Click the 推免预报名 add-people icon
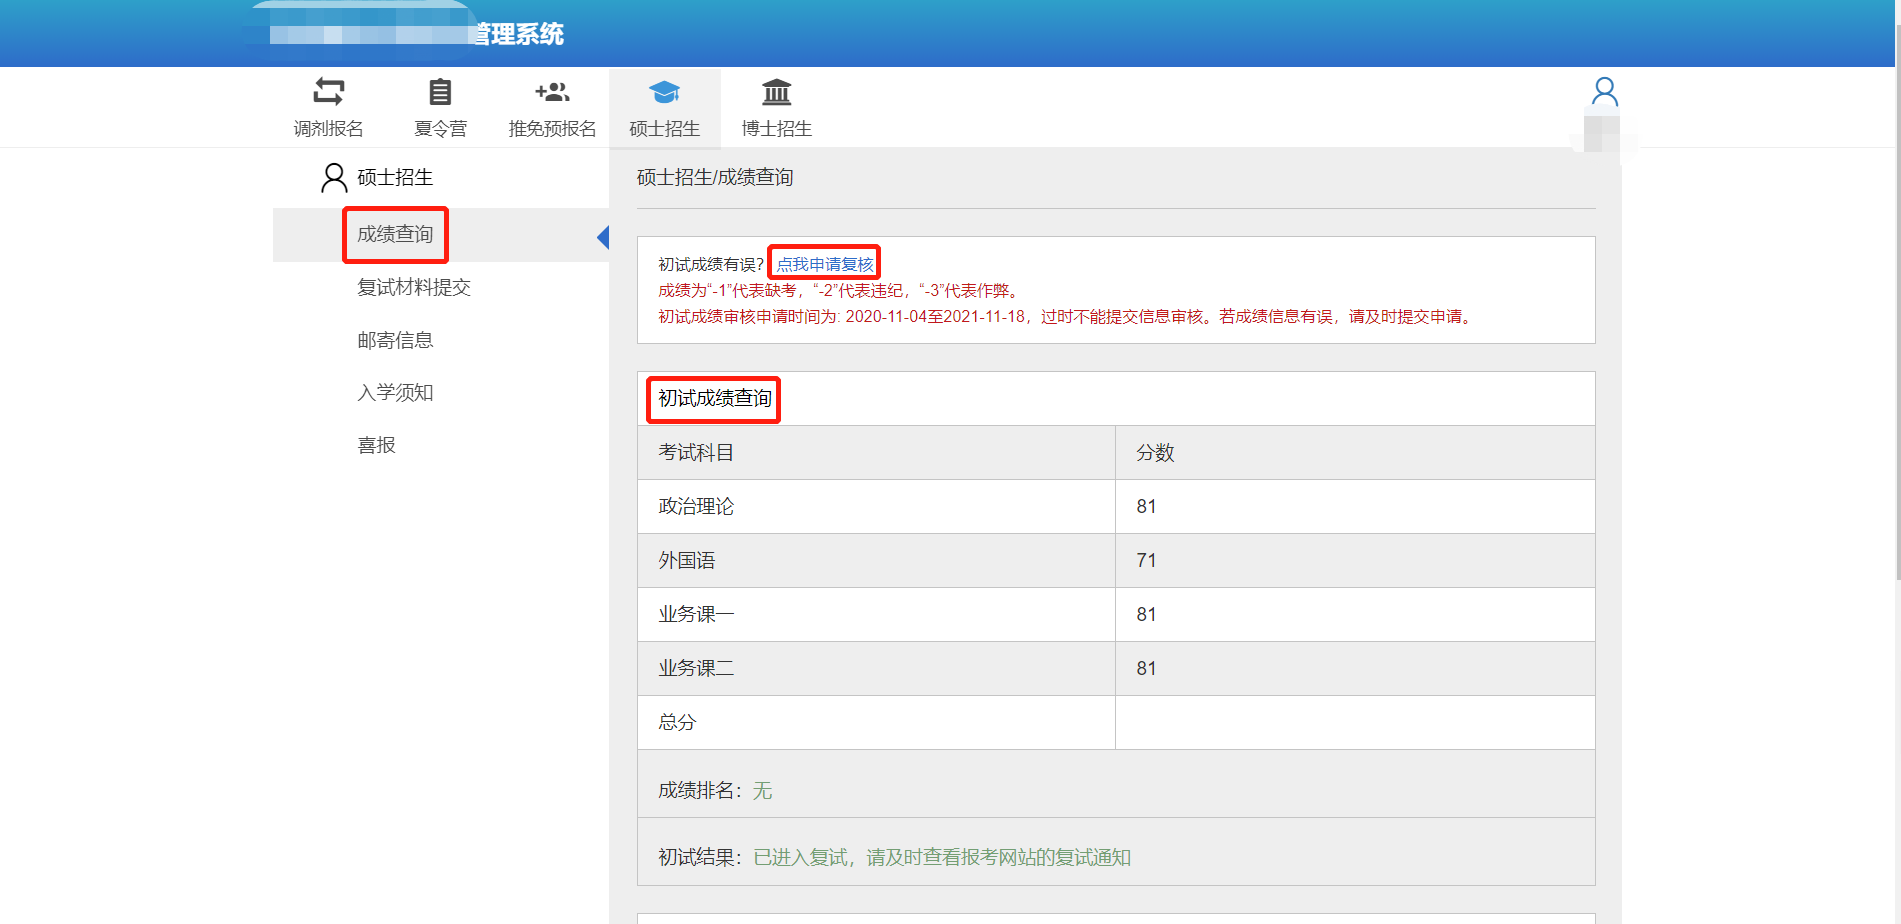The width and height of the screenshot is (1901, 924). pos(552,92)
